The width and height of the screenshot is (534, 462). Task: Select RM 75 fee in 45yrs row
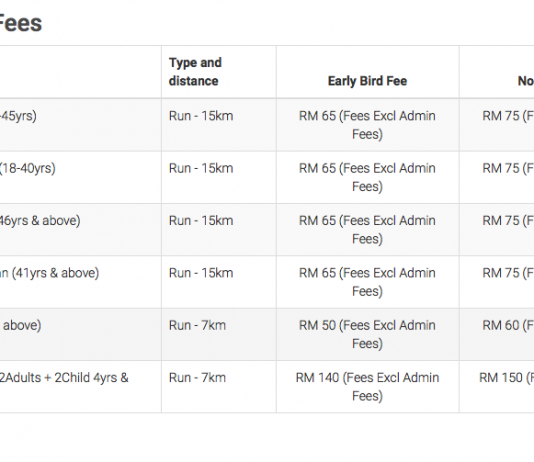point(508,116)
